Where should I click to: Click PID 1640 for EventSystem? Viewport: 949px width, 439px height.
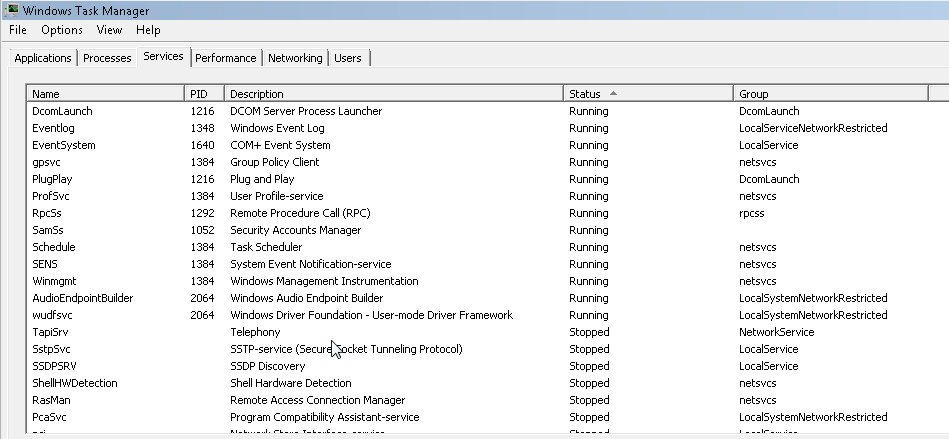(x=202, y=145)
